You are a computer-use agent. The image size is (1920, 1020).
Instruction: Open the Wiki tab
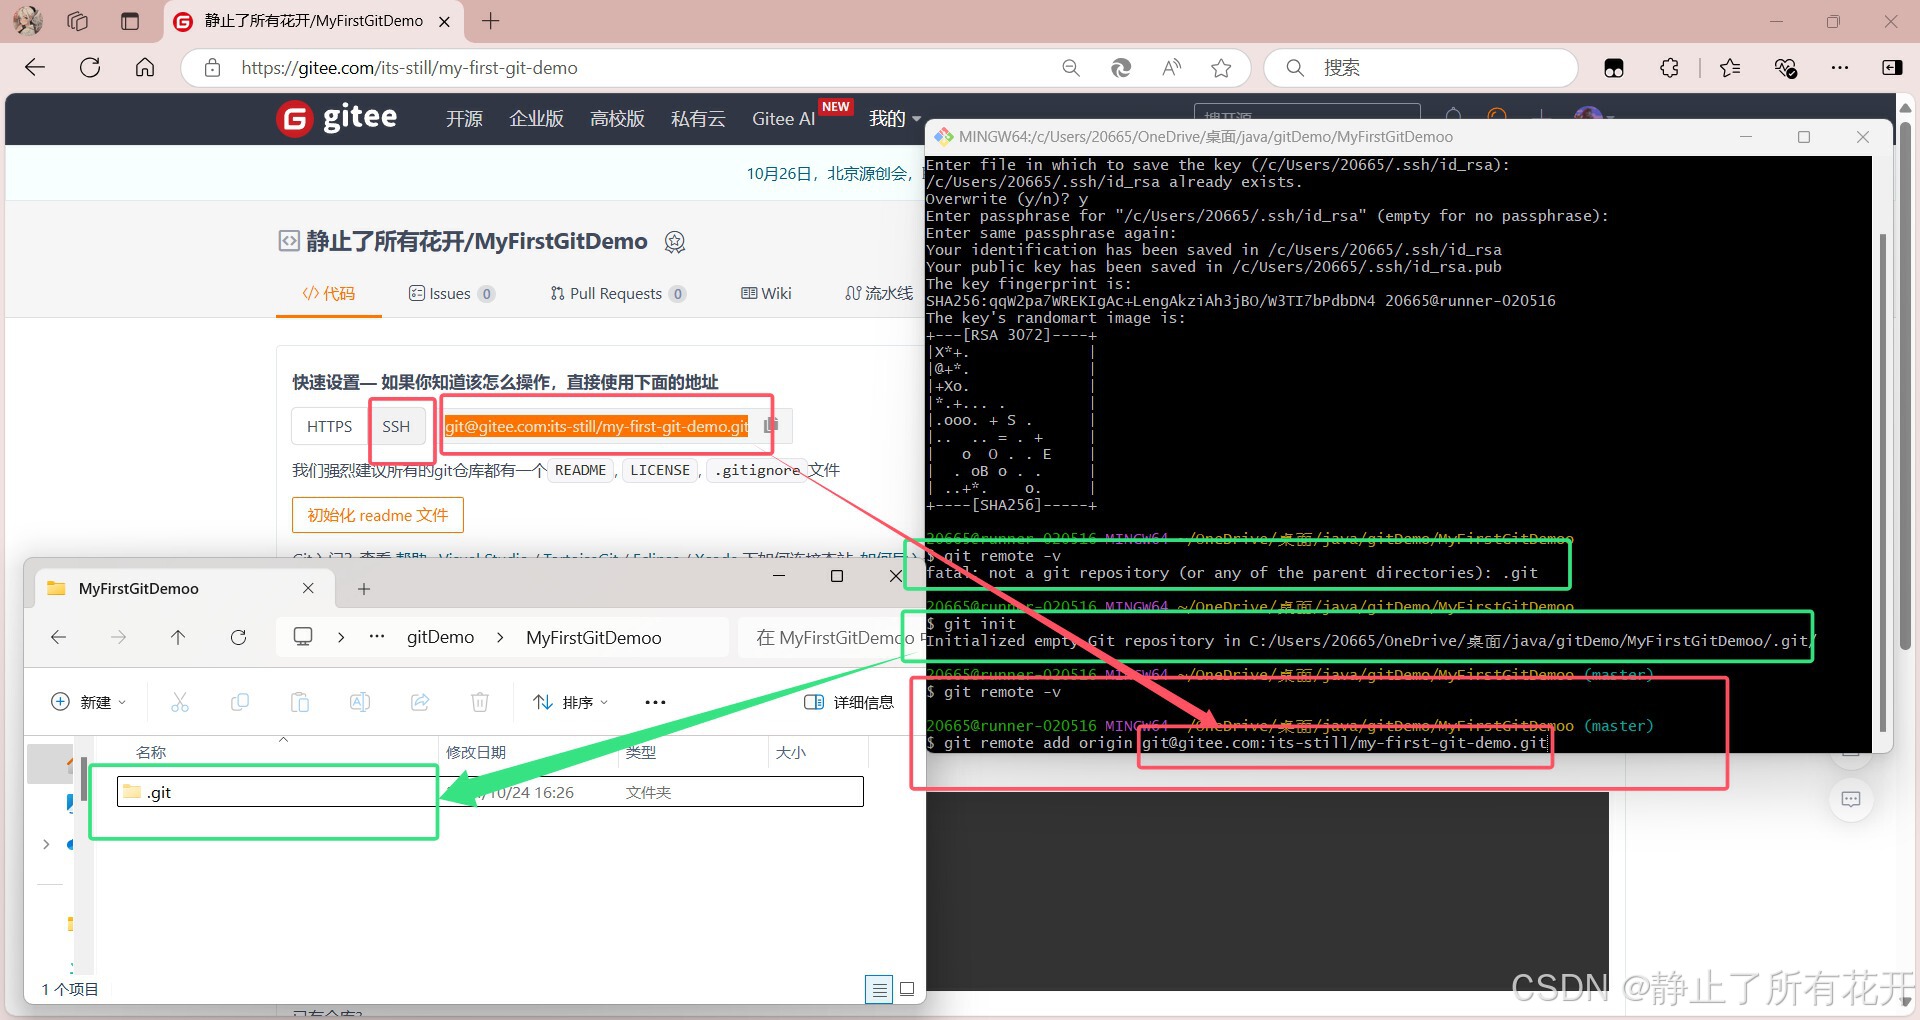pyautogui.click(x=766, y=293)
